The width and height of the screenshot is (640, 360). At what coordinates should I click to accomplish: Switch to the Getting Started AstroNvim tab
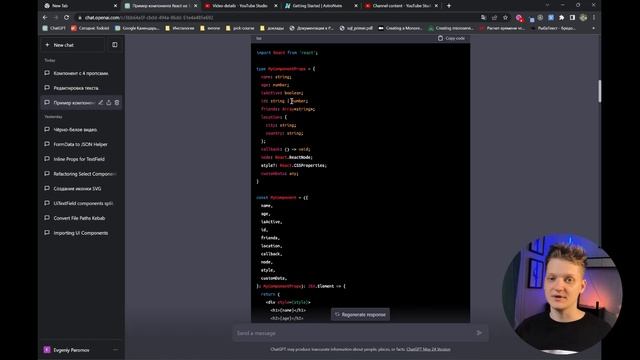tap(321, 6)
